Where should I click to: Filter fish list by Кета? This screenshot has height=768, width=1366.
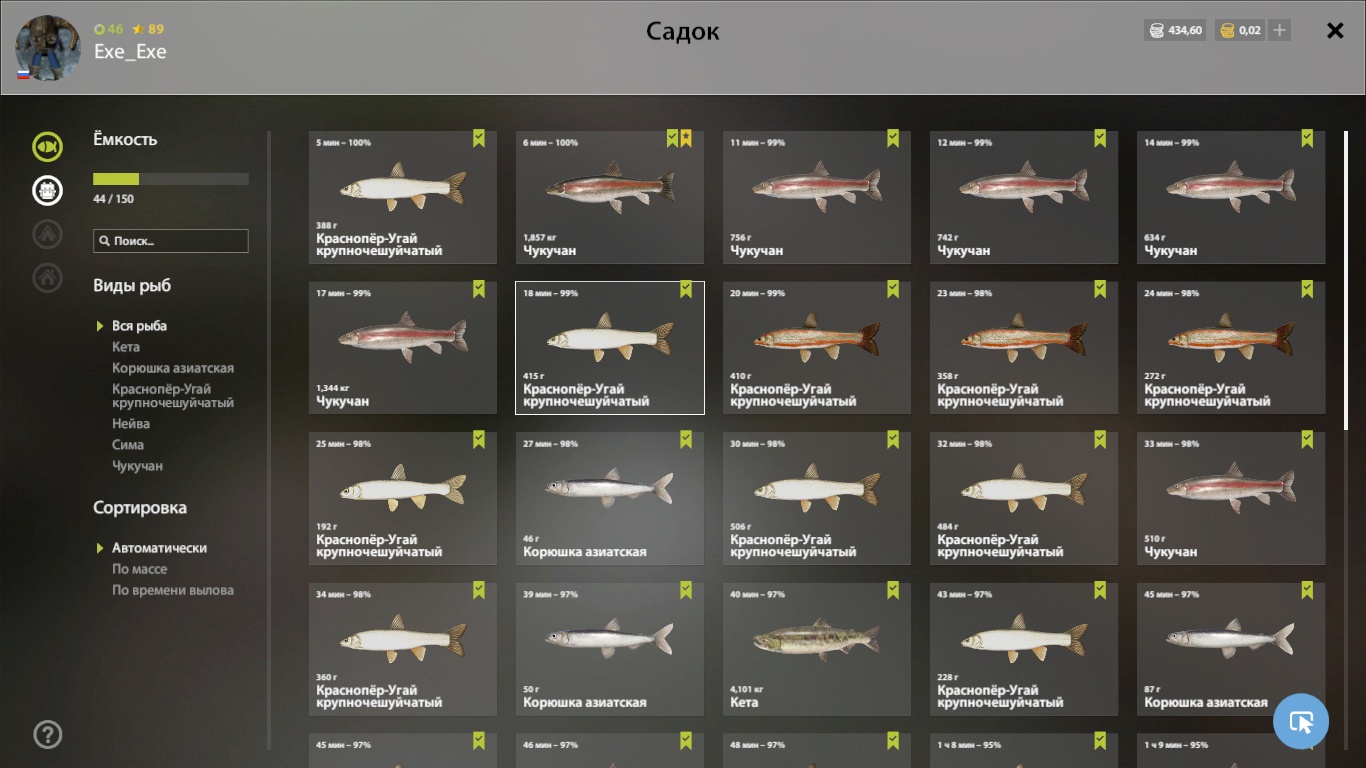point(126,347)
